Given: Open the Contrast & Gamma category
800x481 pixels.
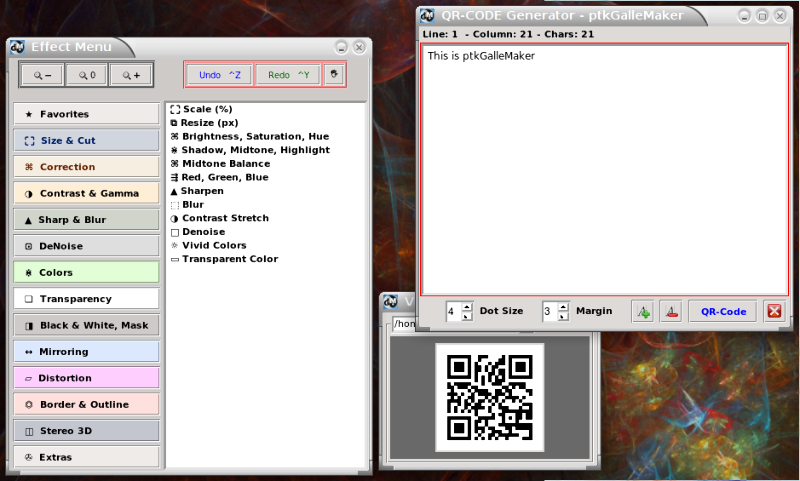Looking at the screenshot, I should click(86, 193).
